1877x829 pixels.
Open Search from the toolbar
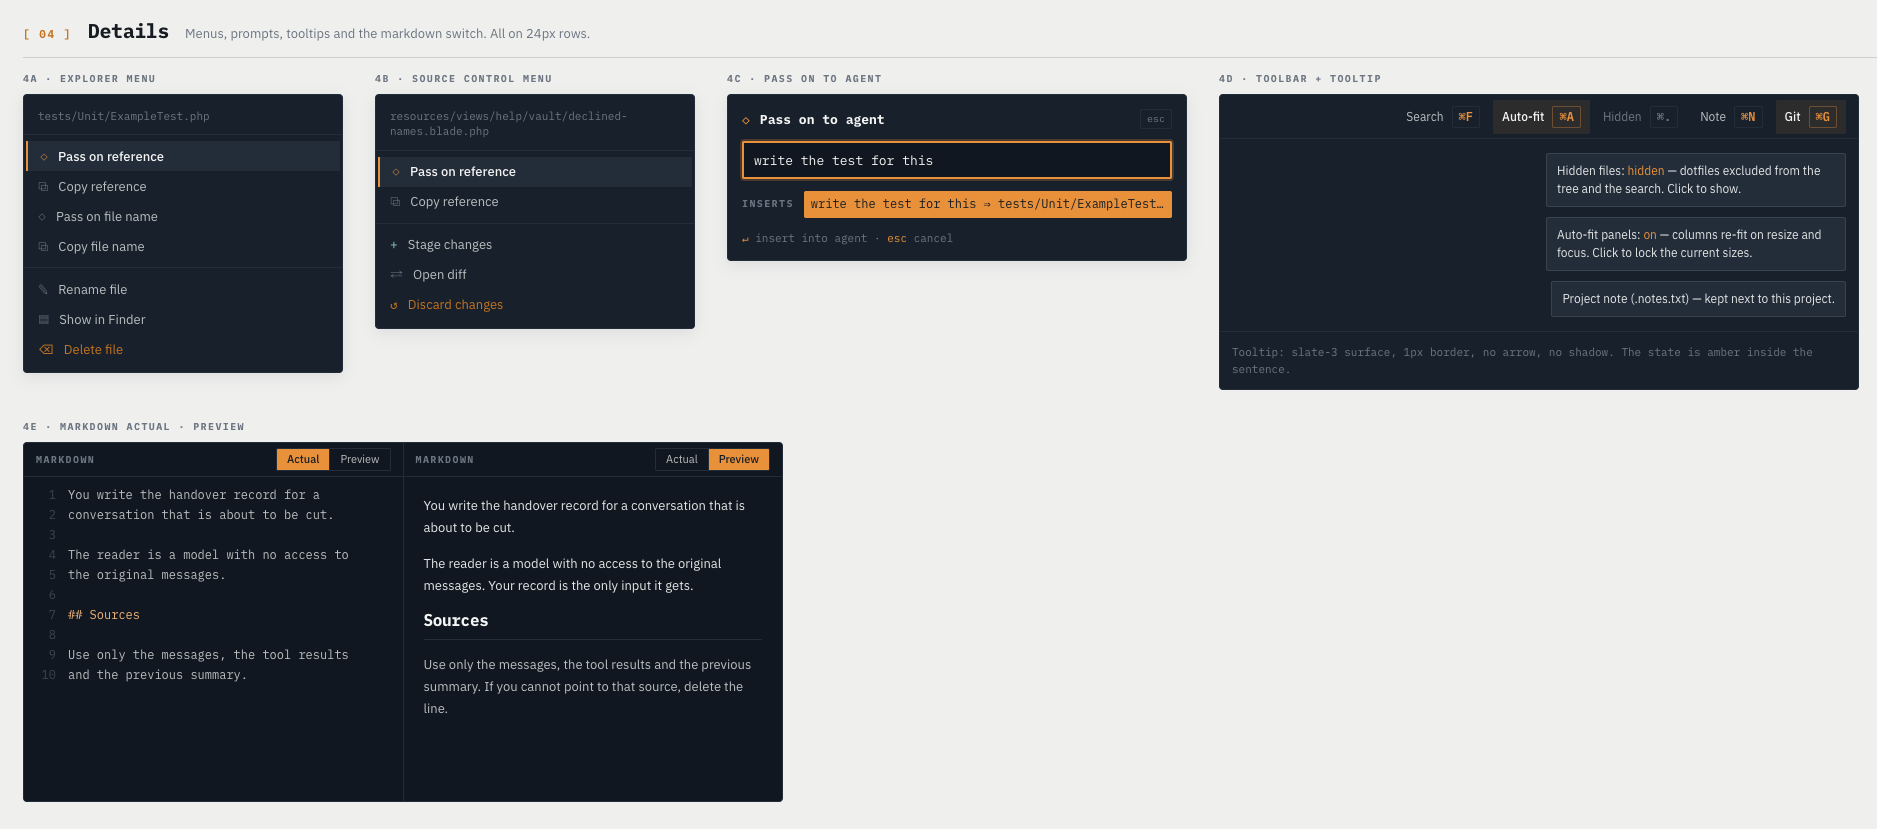click(x=1442, y=117)
